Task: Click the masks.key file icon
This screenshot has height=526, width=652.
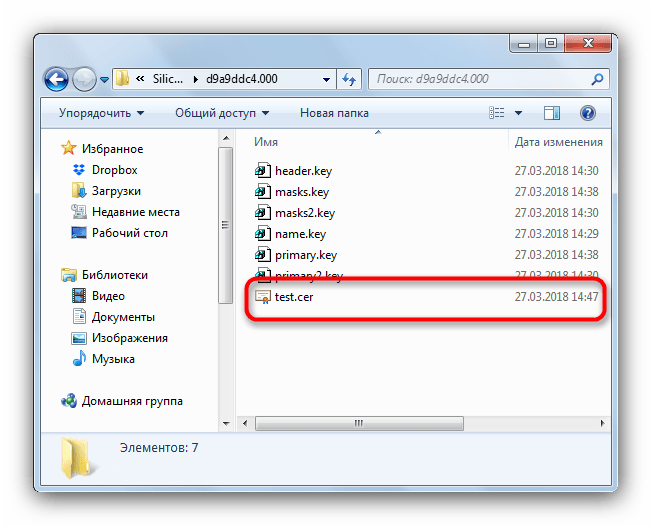Action: 263,192
